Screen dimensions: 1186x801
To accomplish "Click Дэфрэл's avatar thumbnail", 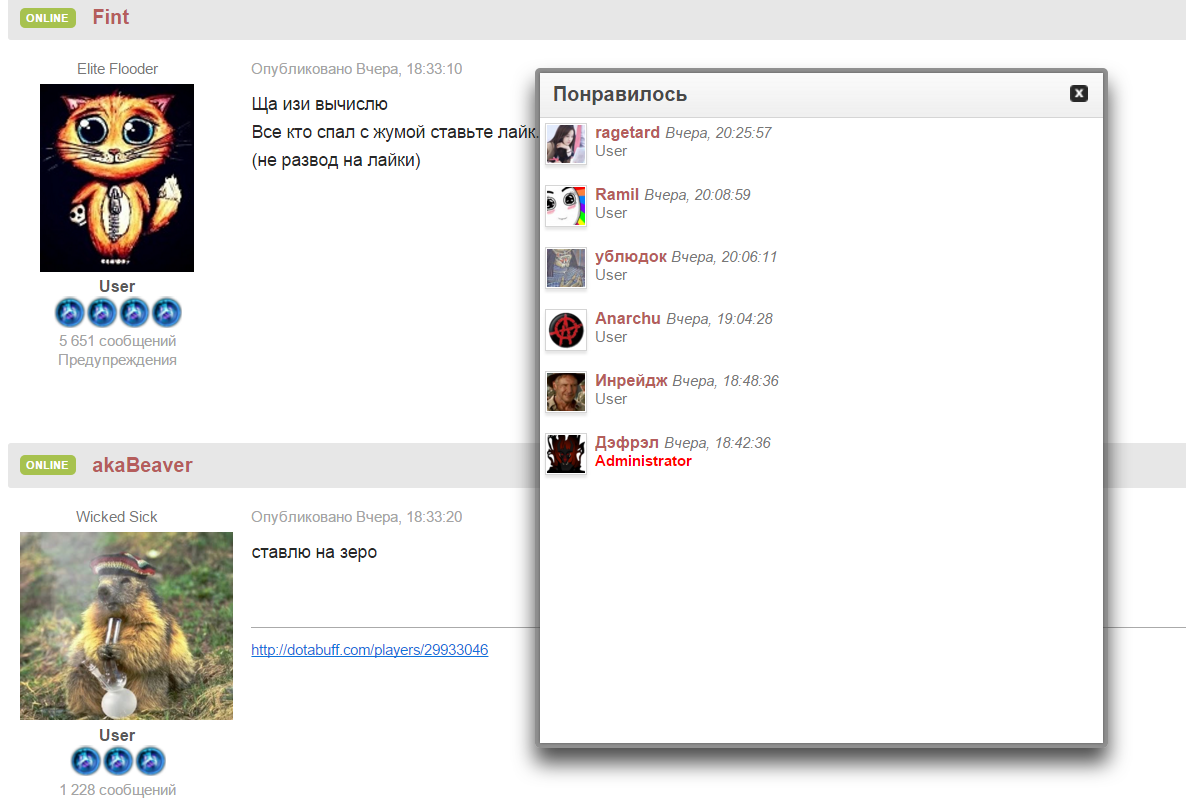I will click(x=566, y=454).
